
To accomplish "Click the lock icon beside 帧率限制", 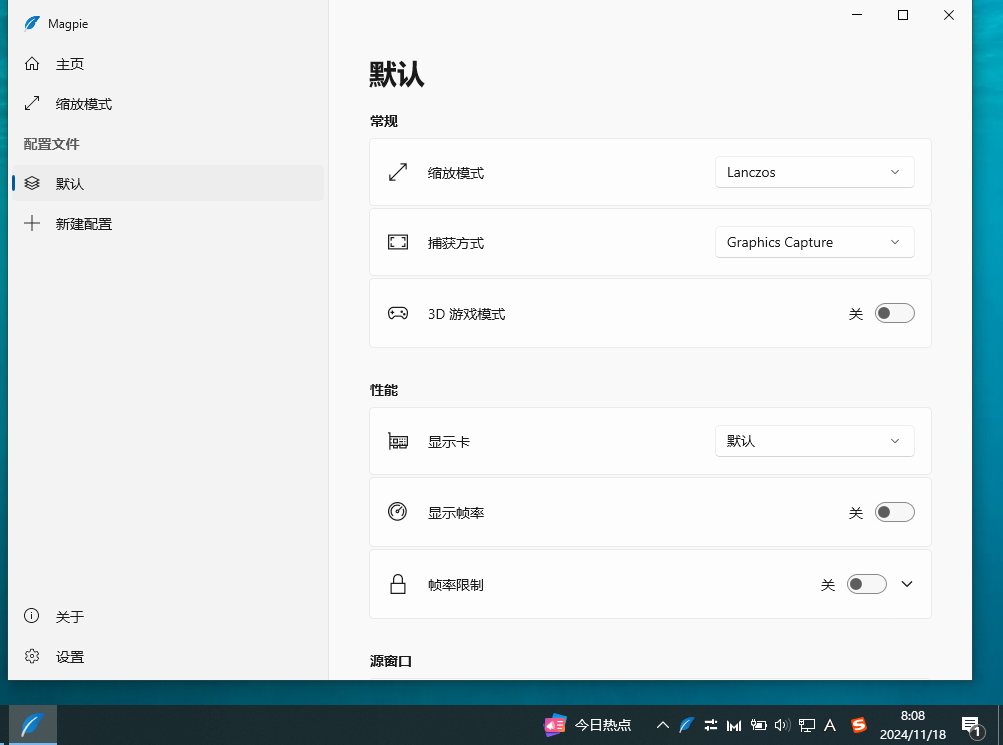I will click(398, 584).
